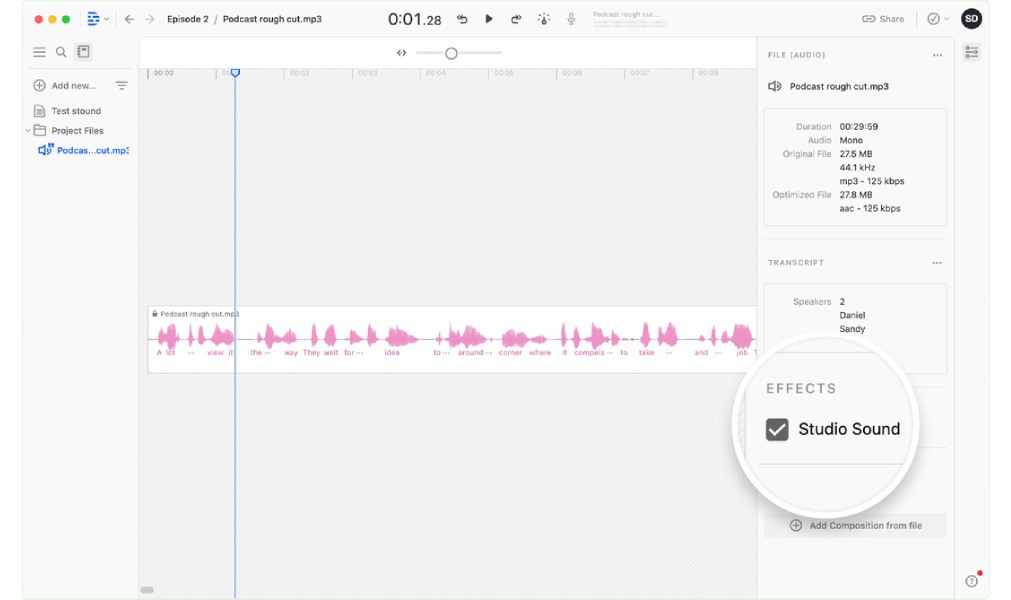Open the sync status checkmark dropdown
Viewport: 1011px width, 600px height.
[x=937, y=19]
